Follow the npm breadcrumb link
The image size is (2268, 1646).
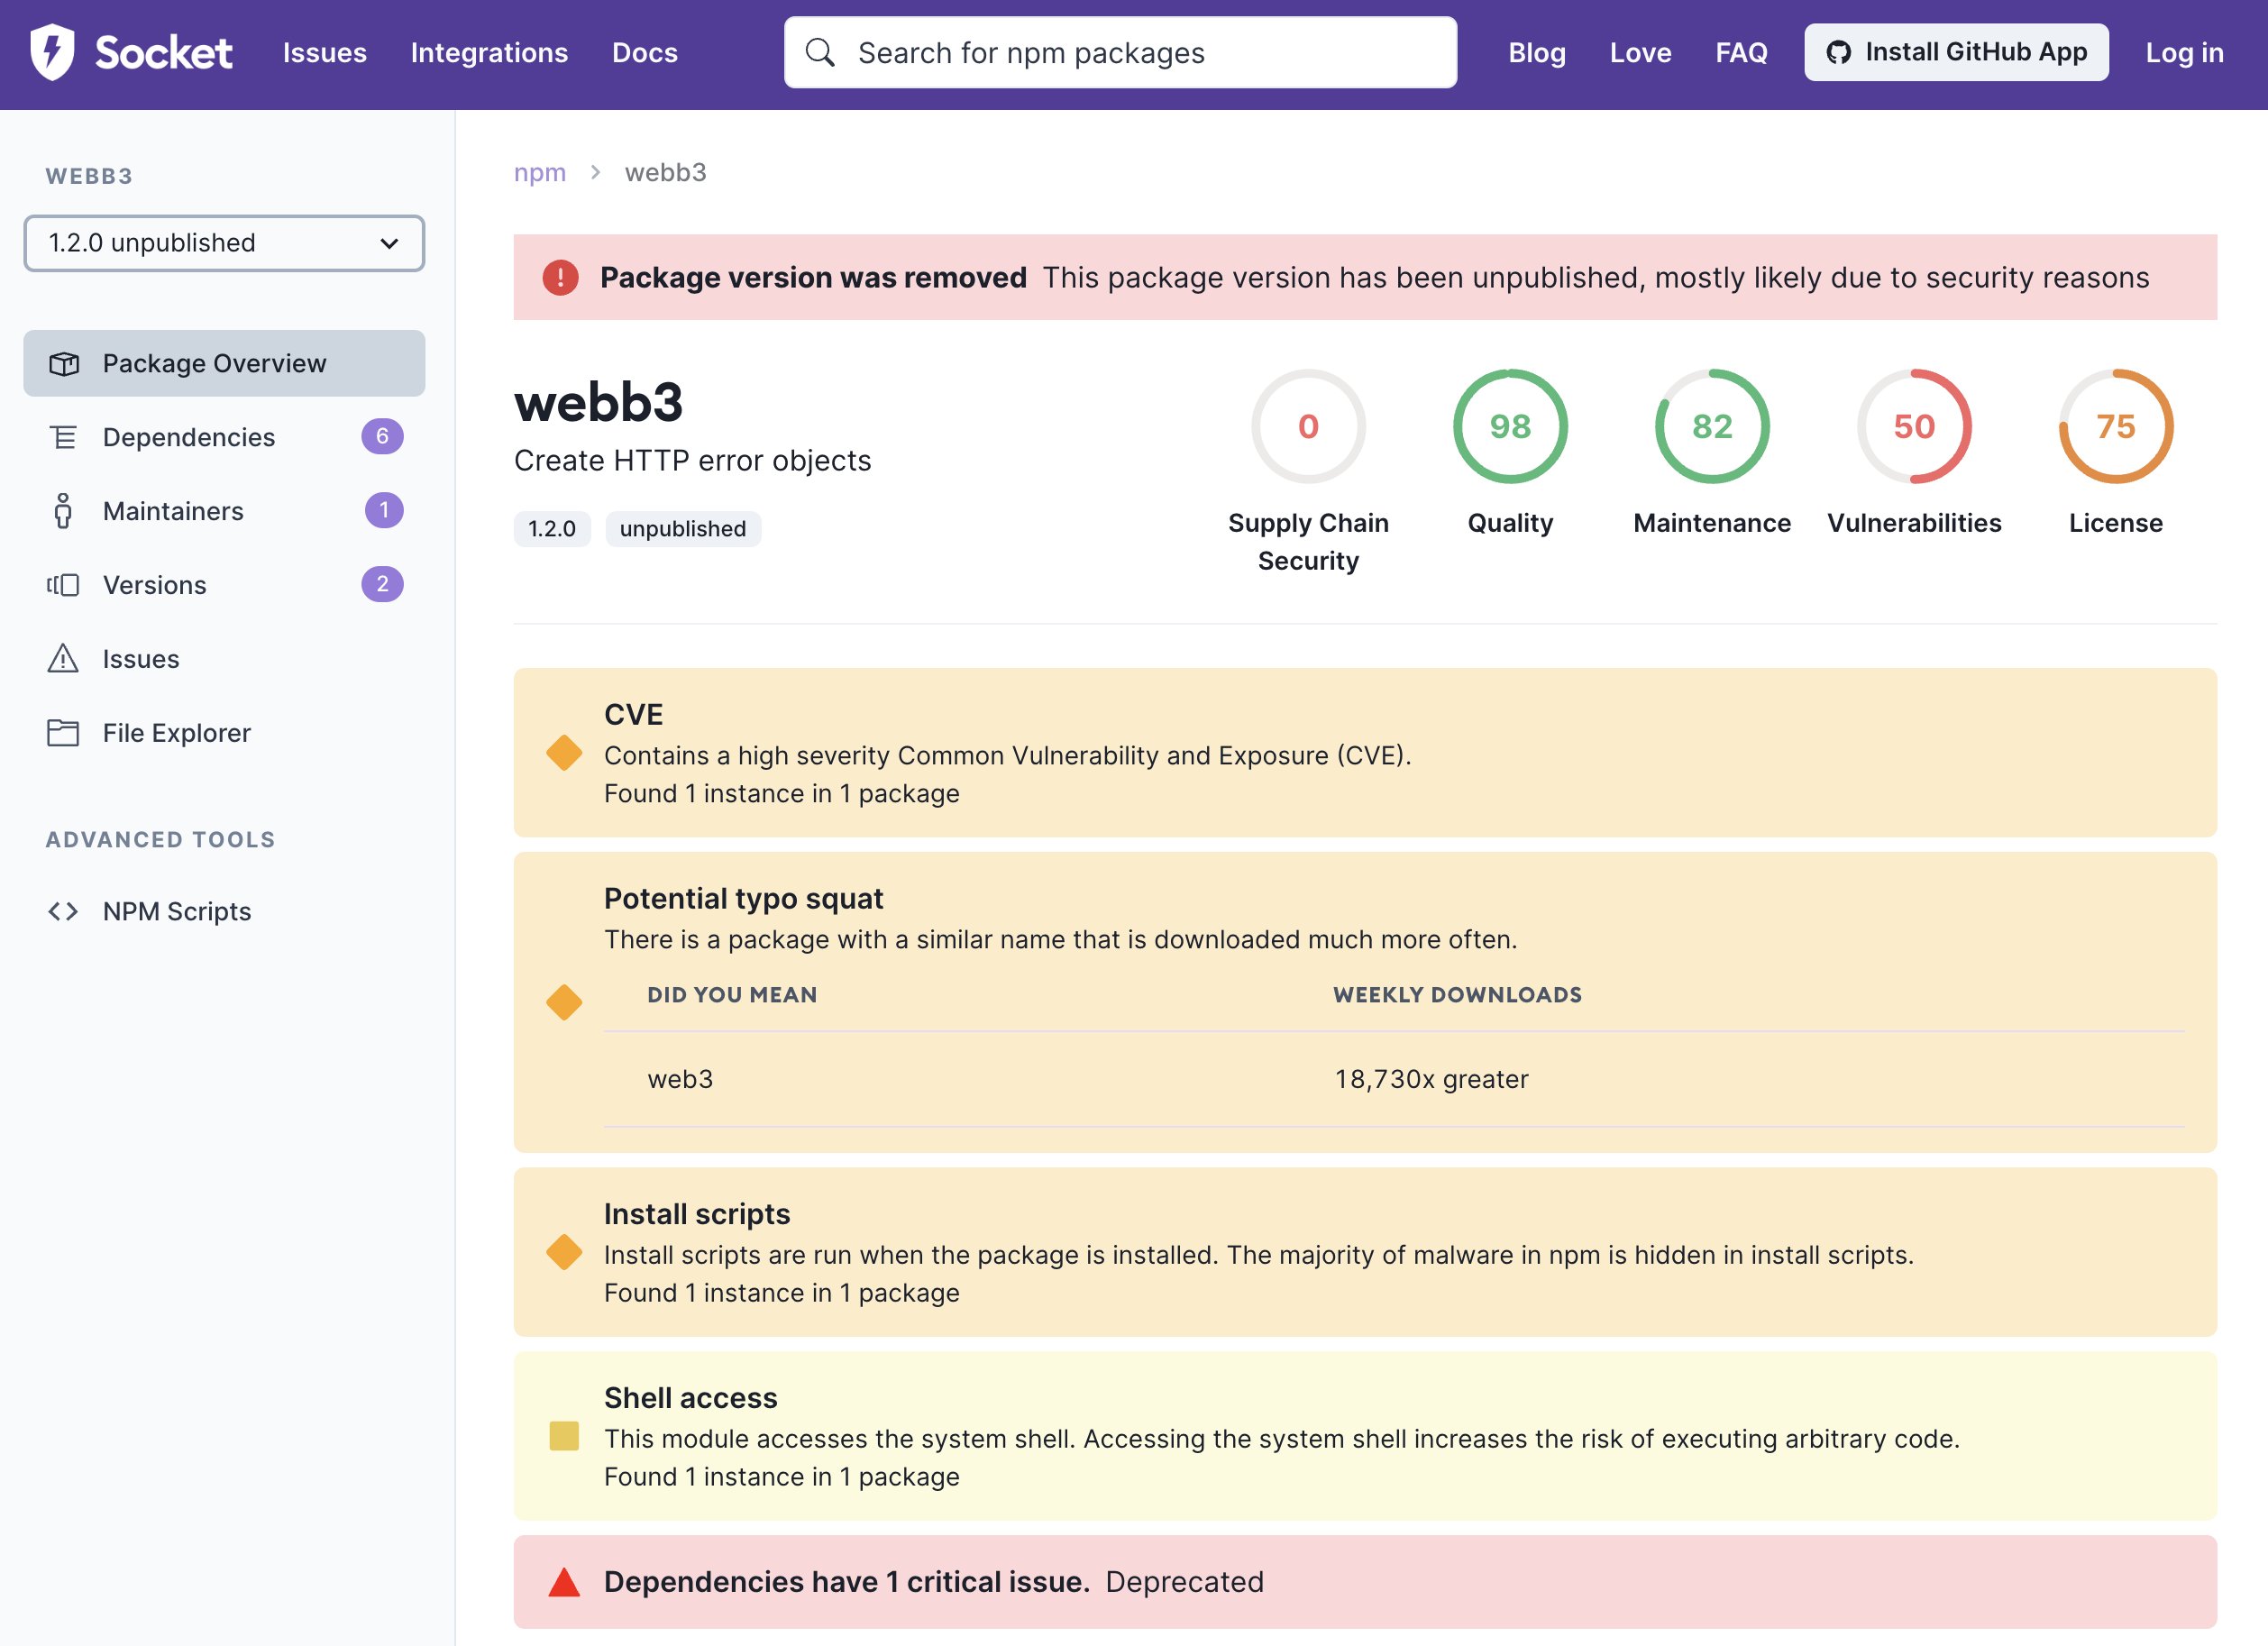(x=539, y=172)
